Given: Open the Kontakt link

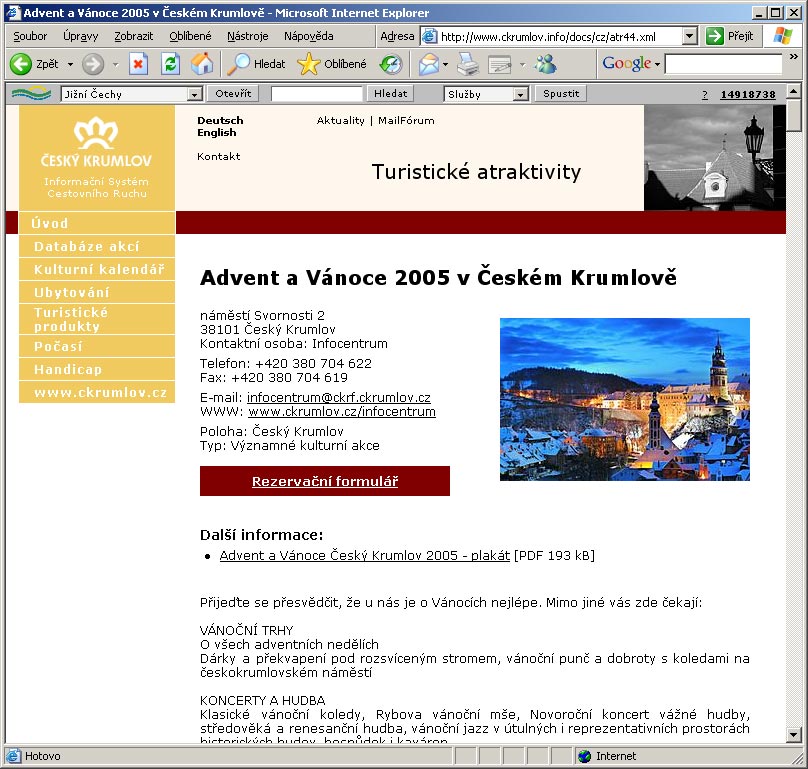Looking at the screenshot, I should [218, 156].
